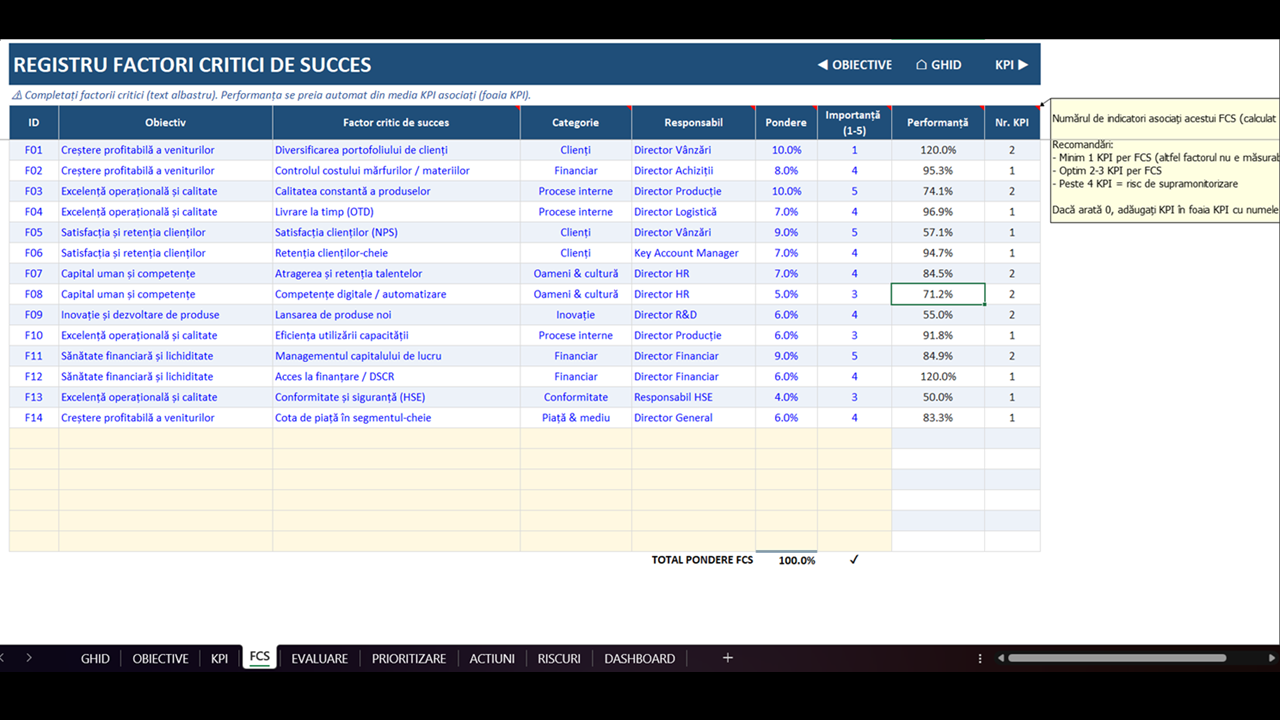Image resolution: width=1280 pixels, height=720 pixels.
Task: Open the DASHBOARD sheet tab
Action: click(640, 658)
